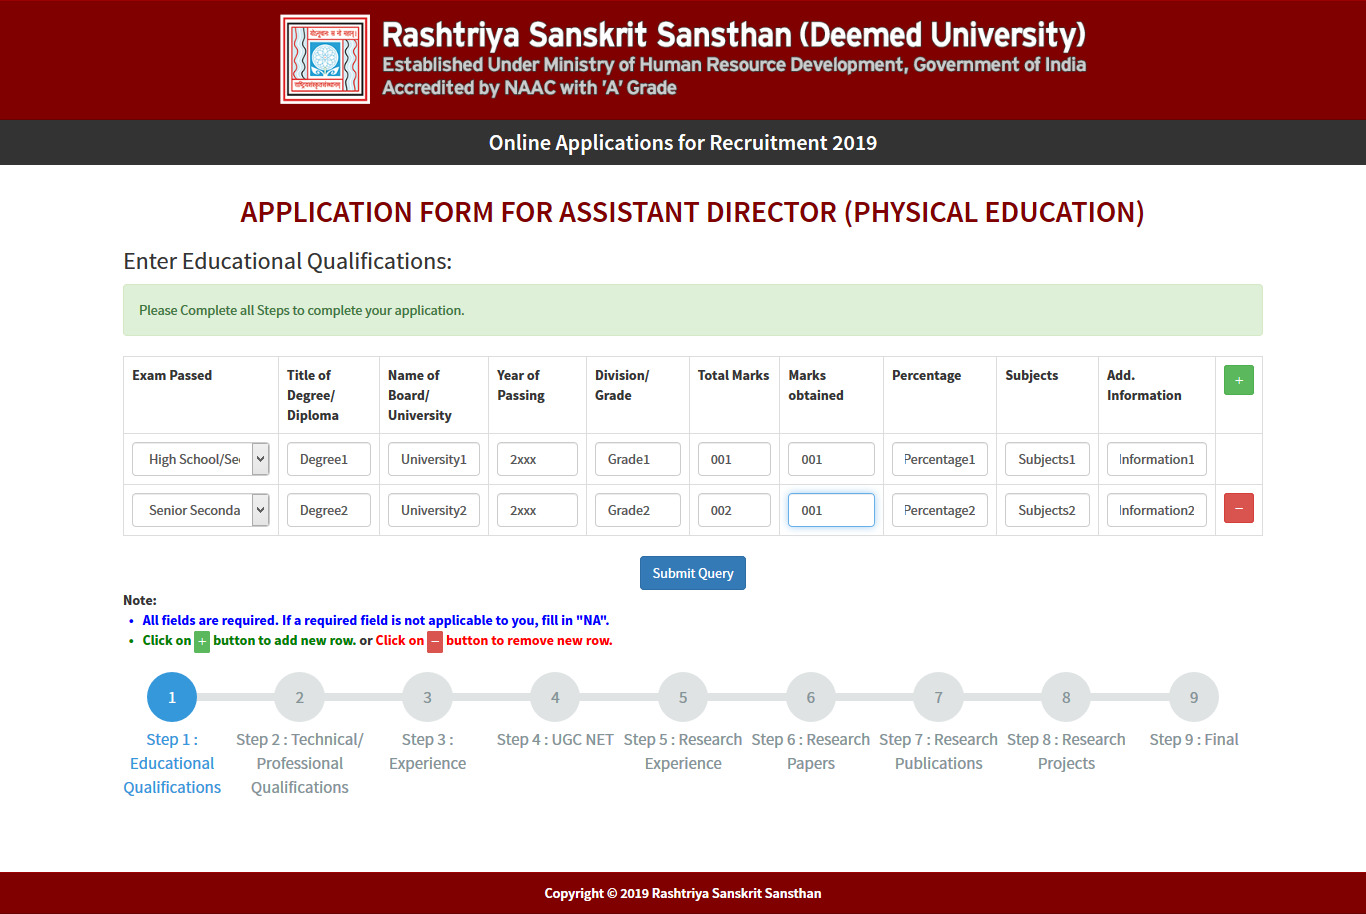Select step 8 Research Projects circle
The image size is (1366, 914).
coord(1066,697)
